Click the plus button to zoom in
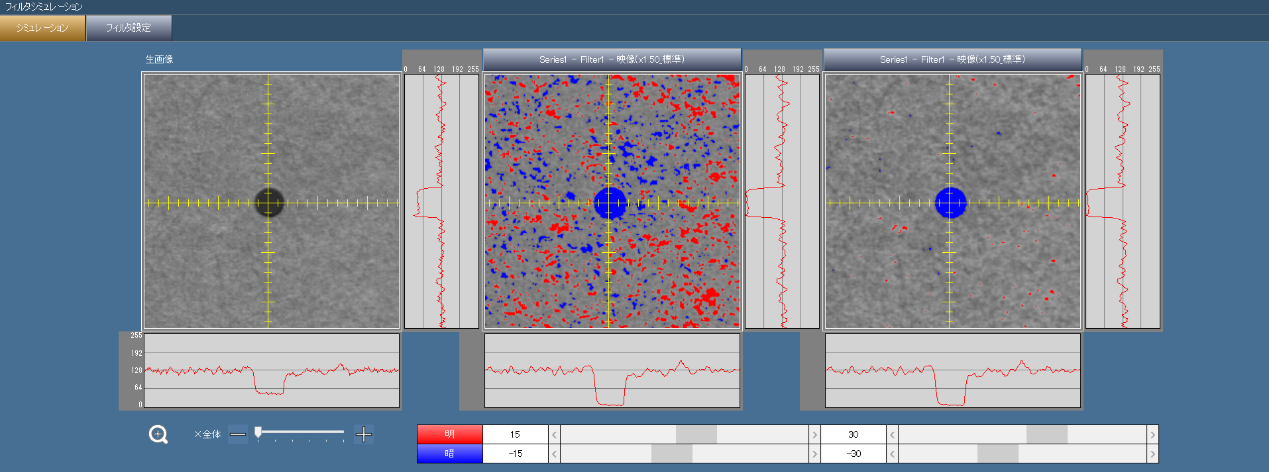This screenshot has width=1269, height=472. click(x=364, y=434)
